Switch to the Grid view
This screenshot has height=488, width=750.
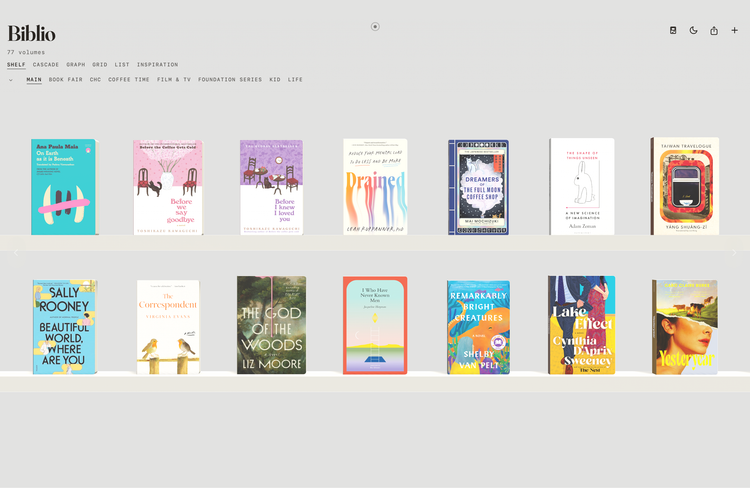[x=100, y=65]
